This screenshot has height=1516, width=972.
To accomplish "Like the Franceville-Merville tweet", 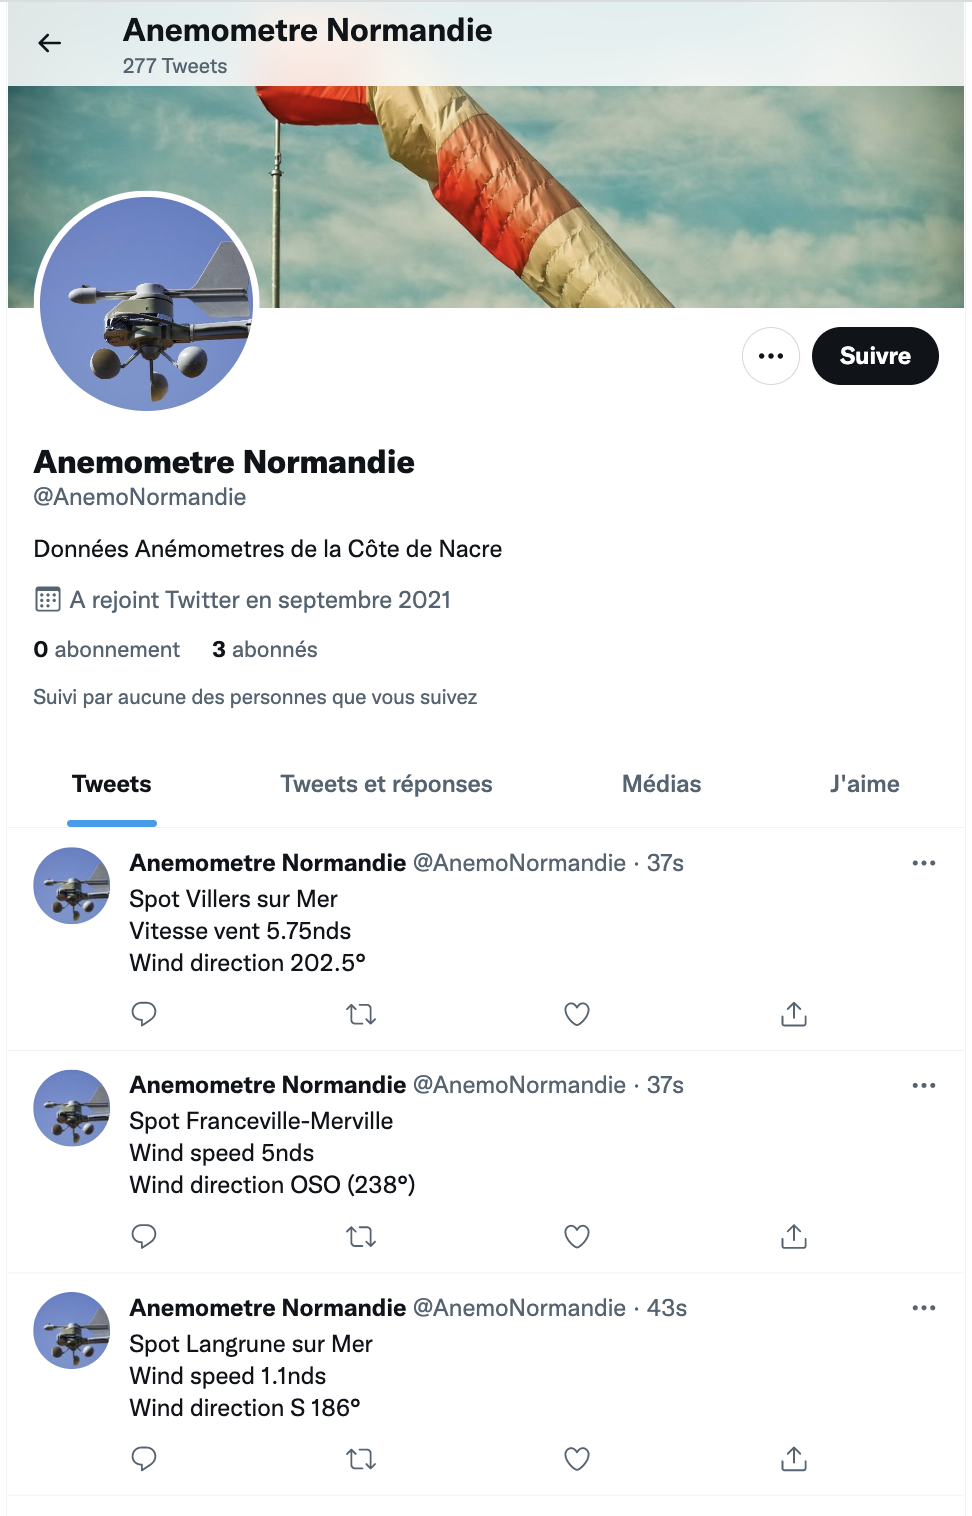I will [577, 1237].
